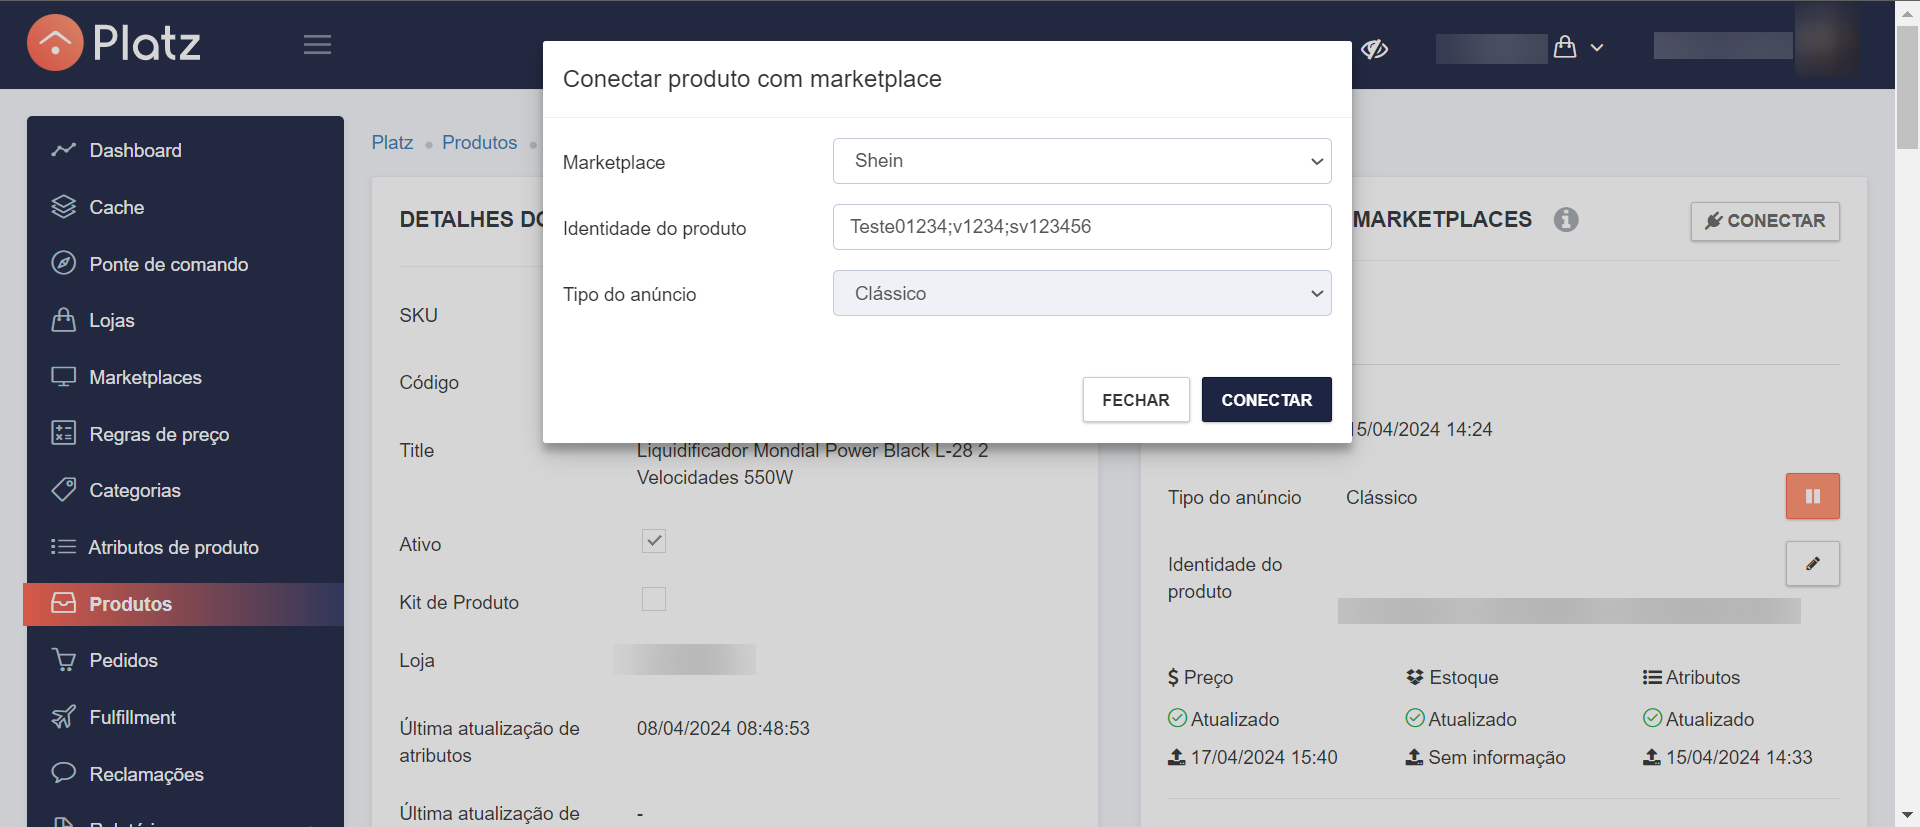The image size is (1920, 827).
Task: Toggle the hamburger sidebar menu
Action: (x=317, y=45)
